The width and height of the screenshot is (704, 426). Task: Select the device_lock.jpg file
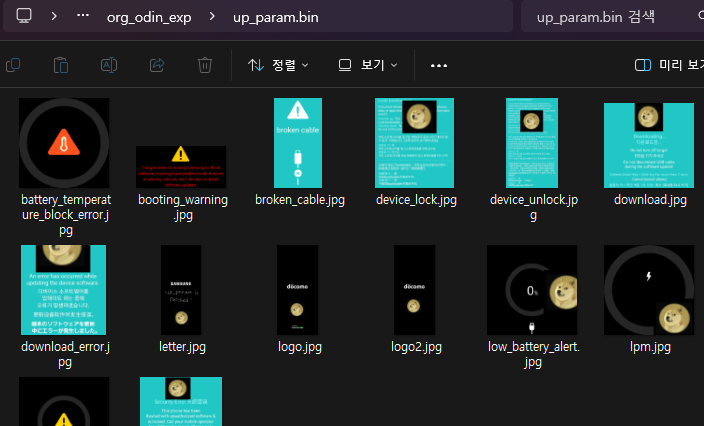(415, 143)
